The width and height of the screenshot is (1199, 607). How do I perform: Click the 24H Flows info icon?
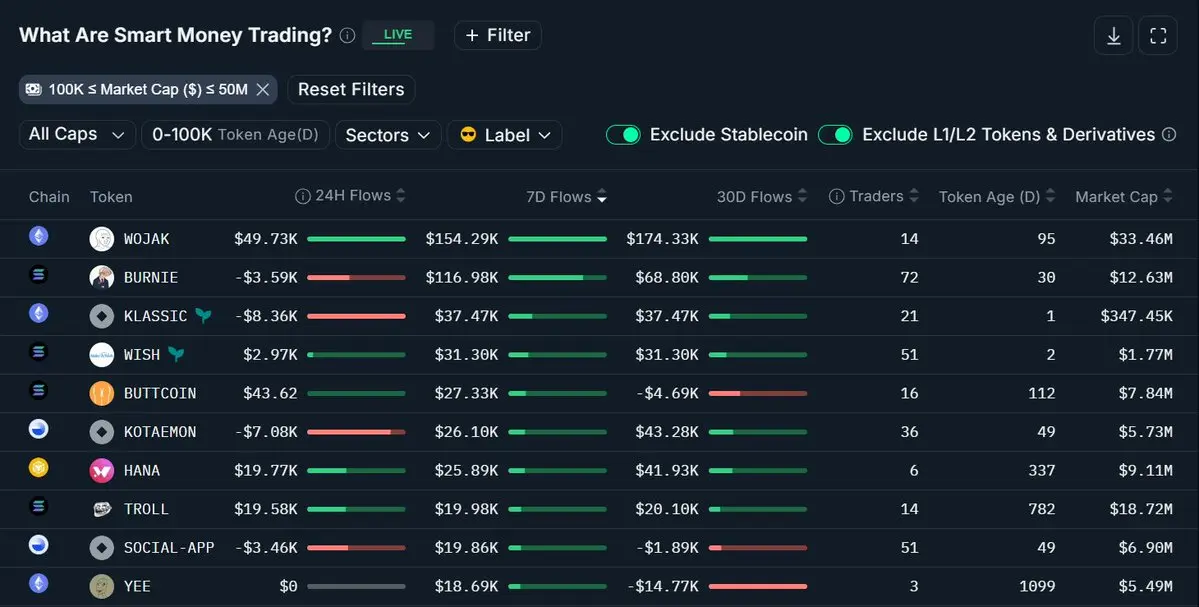[303, 196]
